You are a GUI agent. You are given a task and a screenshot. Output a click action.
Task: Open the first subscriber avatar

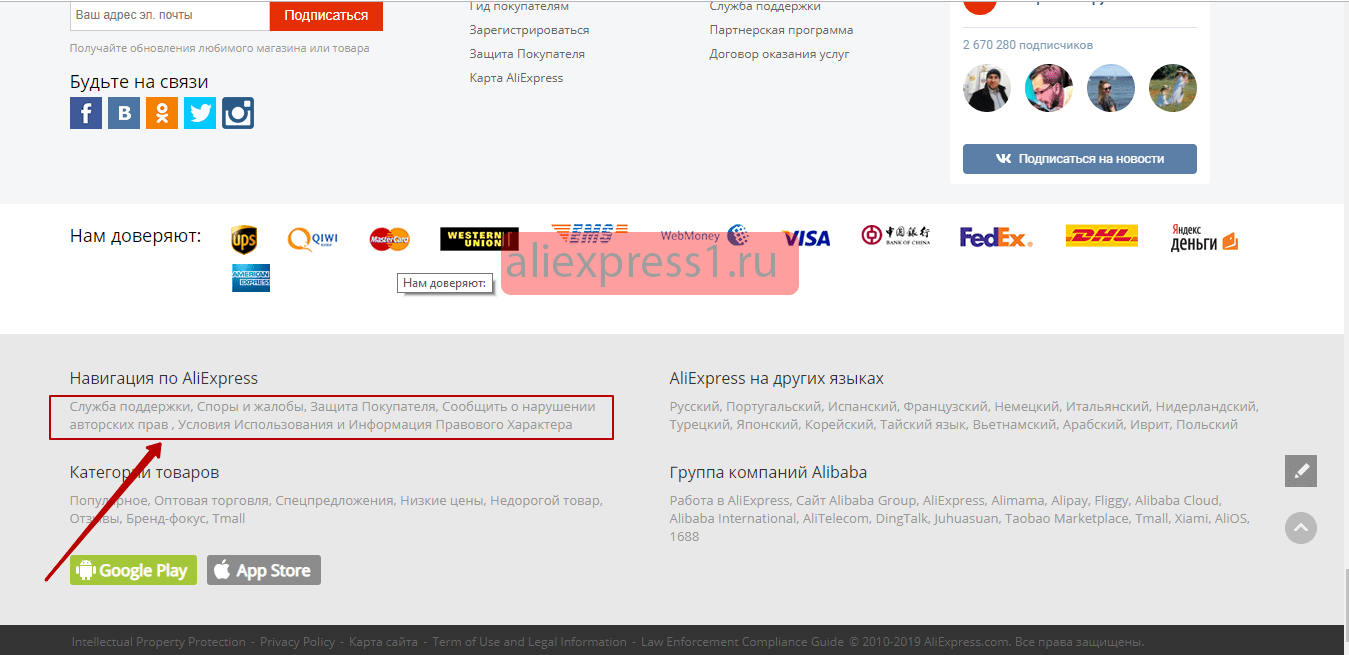pos(987,88)
